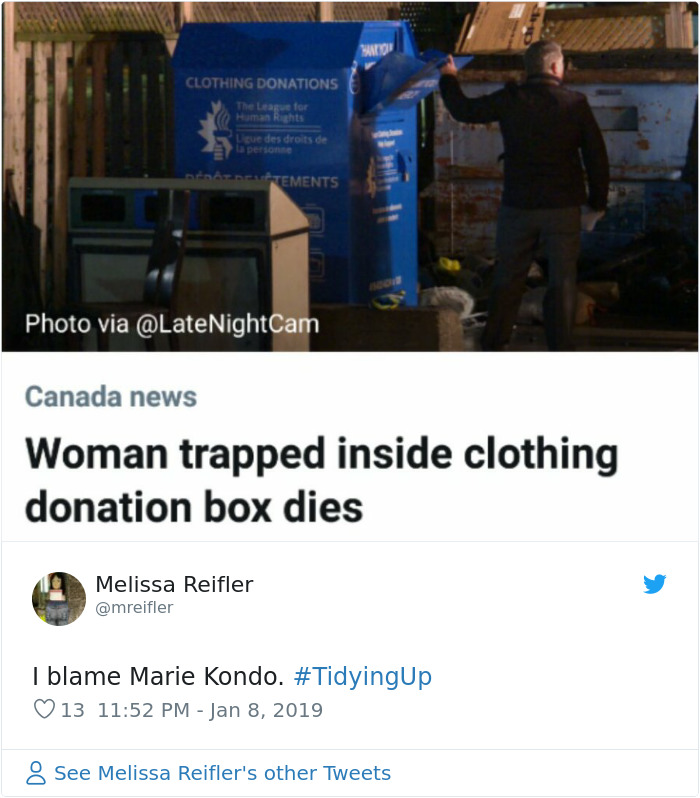Click the person icon beside other Tweets link
Image resolution: width=700 pixels, height=798 pixels.
pos(36,773)
